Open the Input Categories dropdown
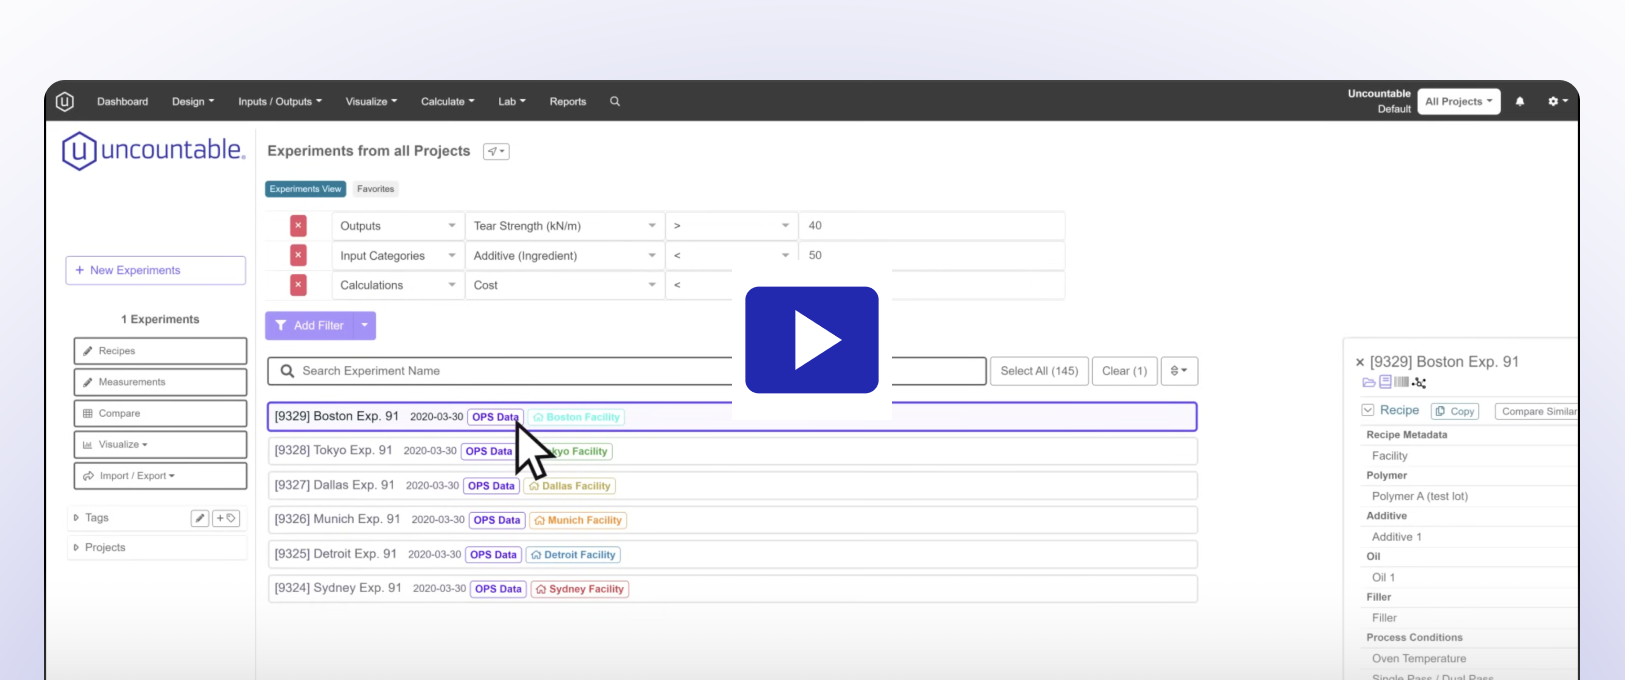The image size is (1625, 680). click(397, 256)
